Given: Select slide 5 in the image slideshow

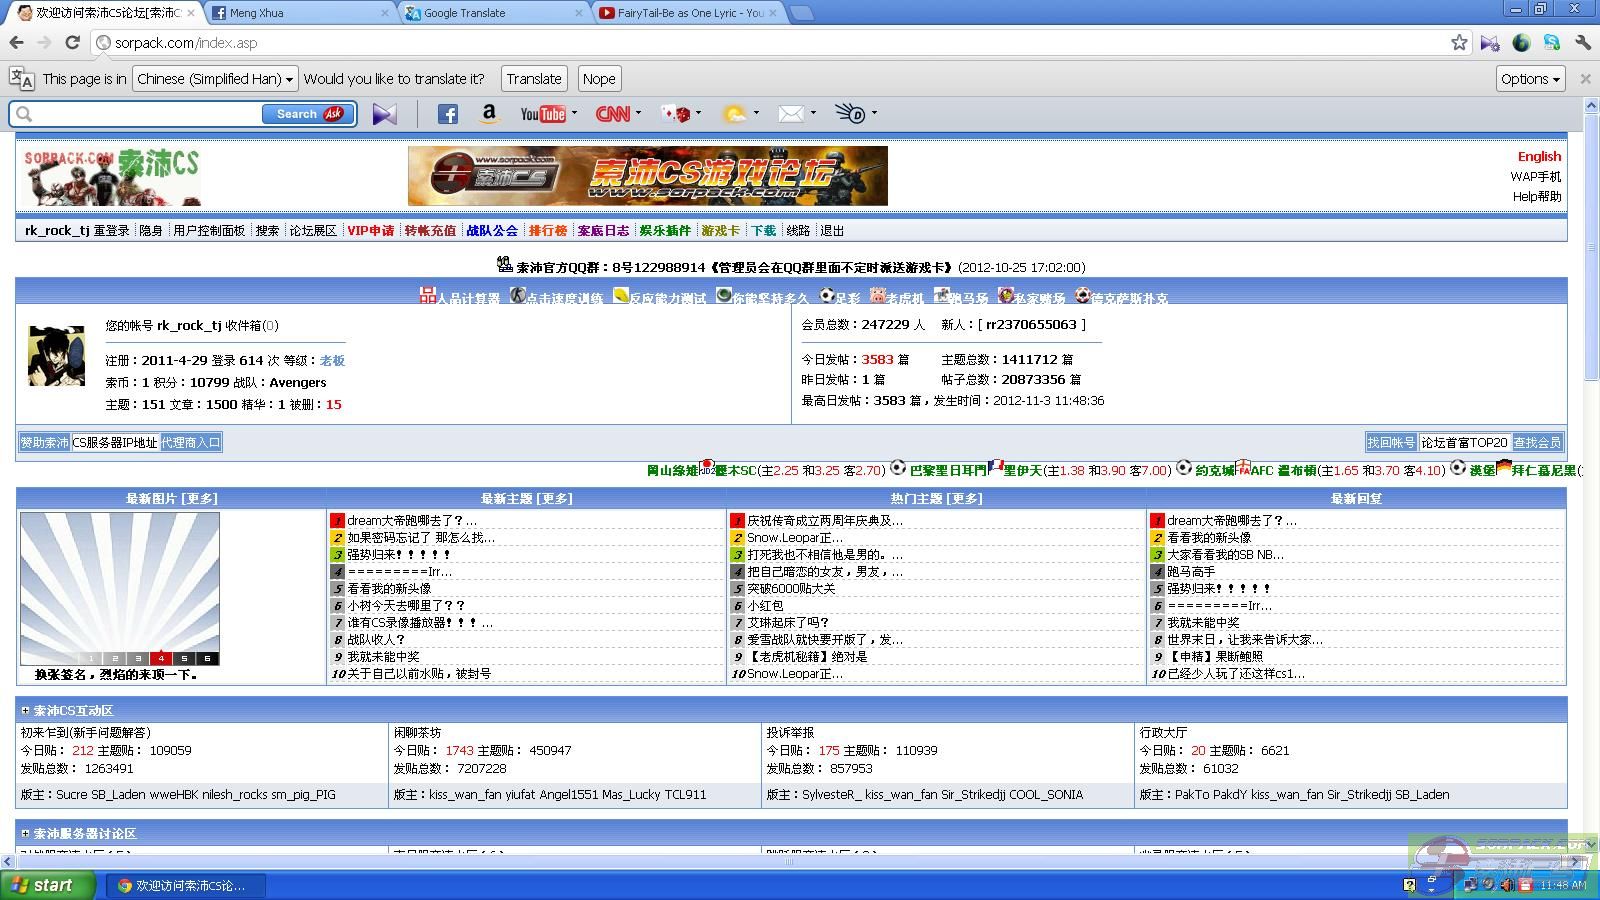Looking at the screenshot, I should pyautogui.click(x=184, y=658).
